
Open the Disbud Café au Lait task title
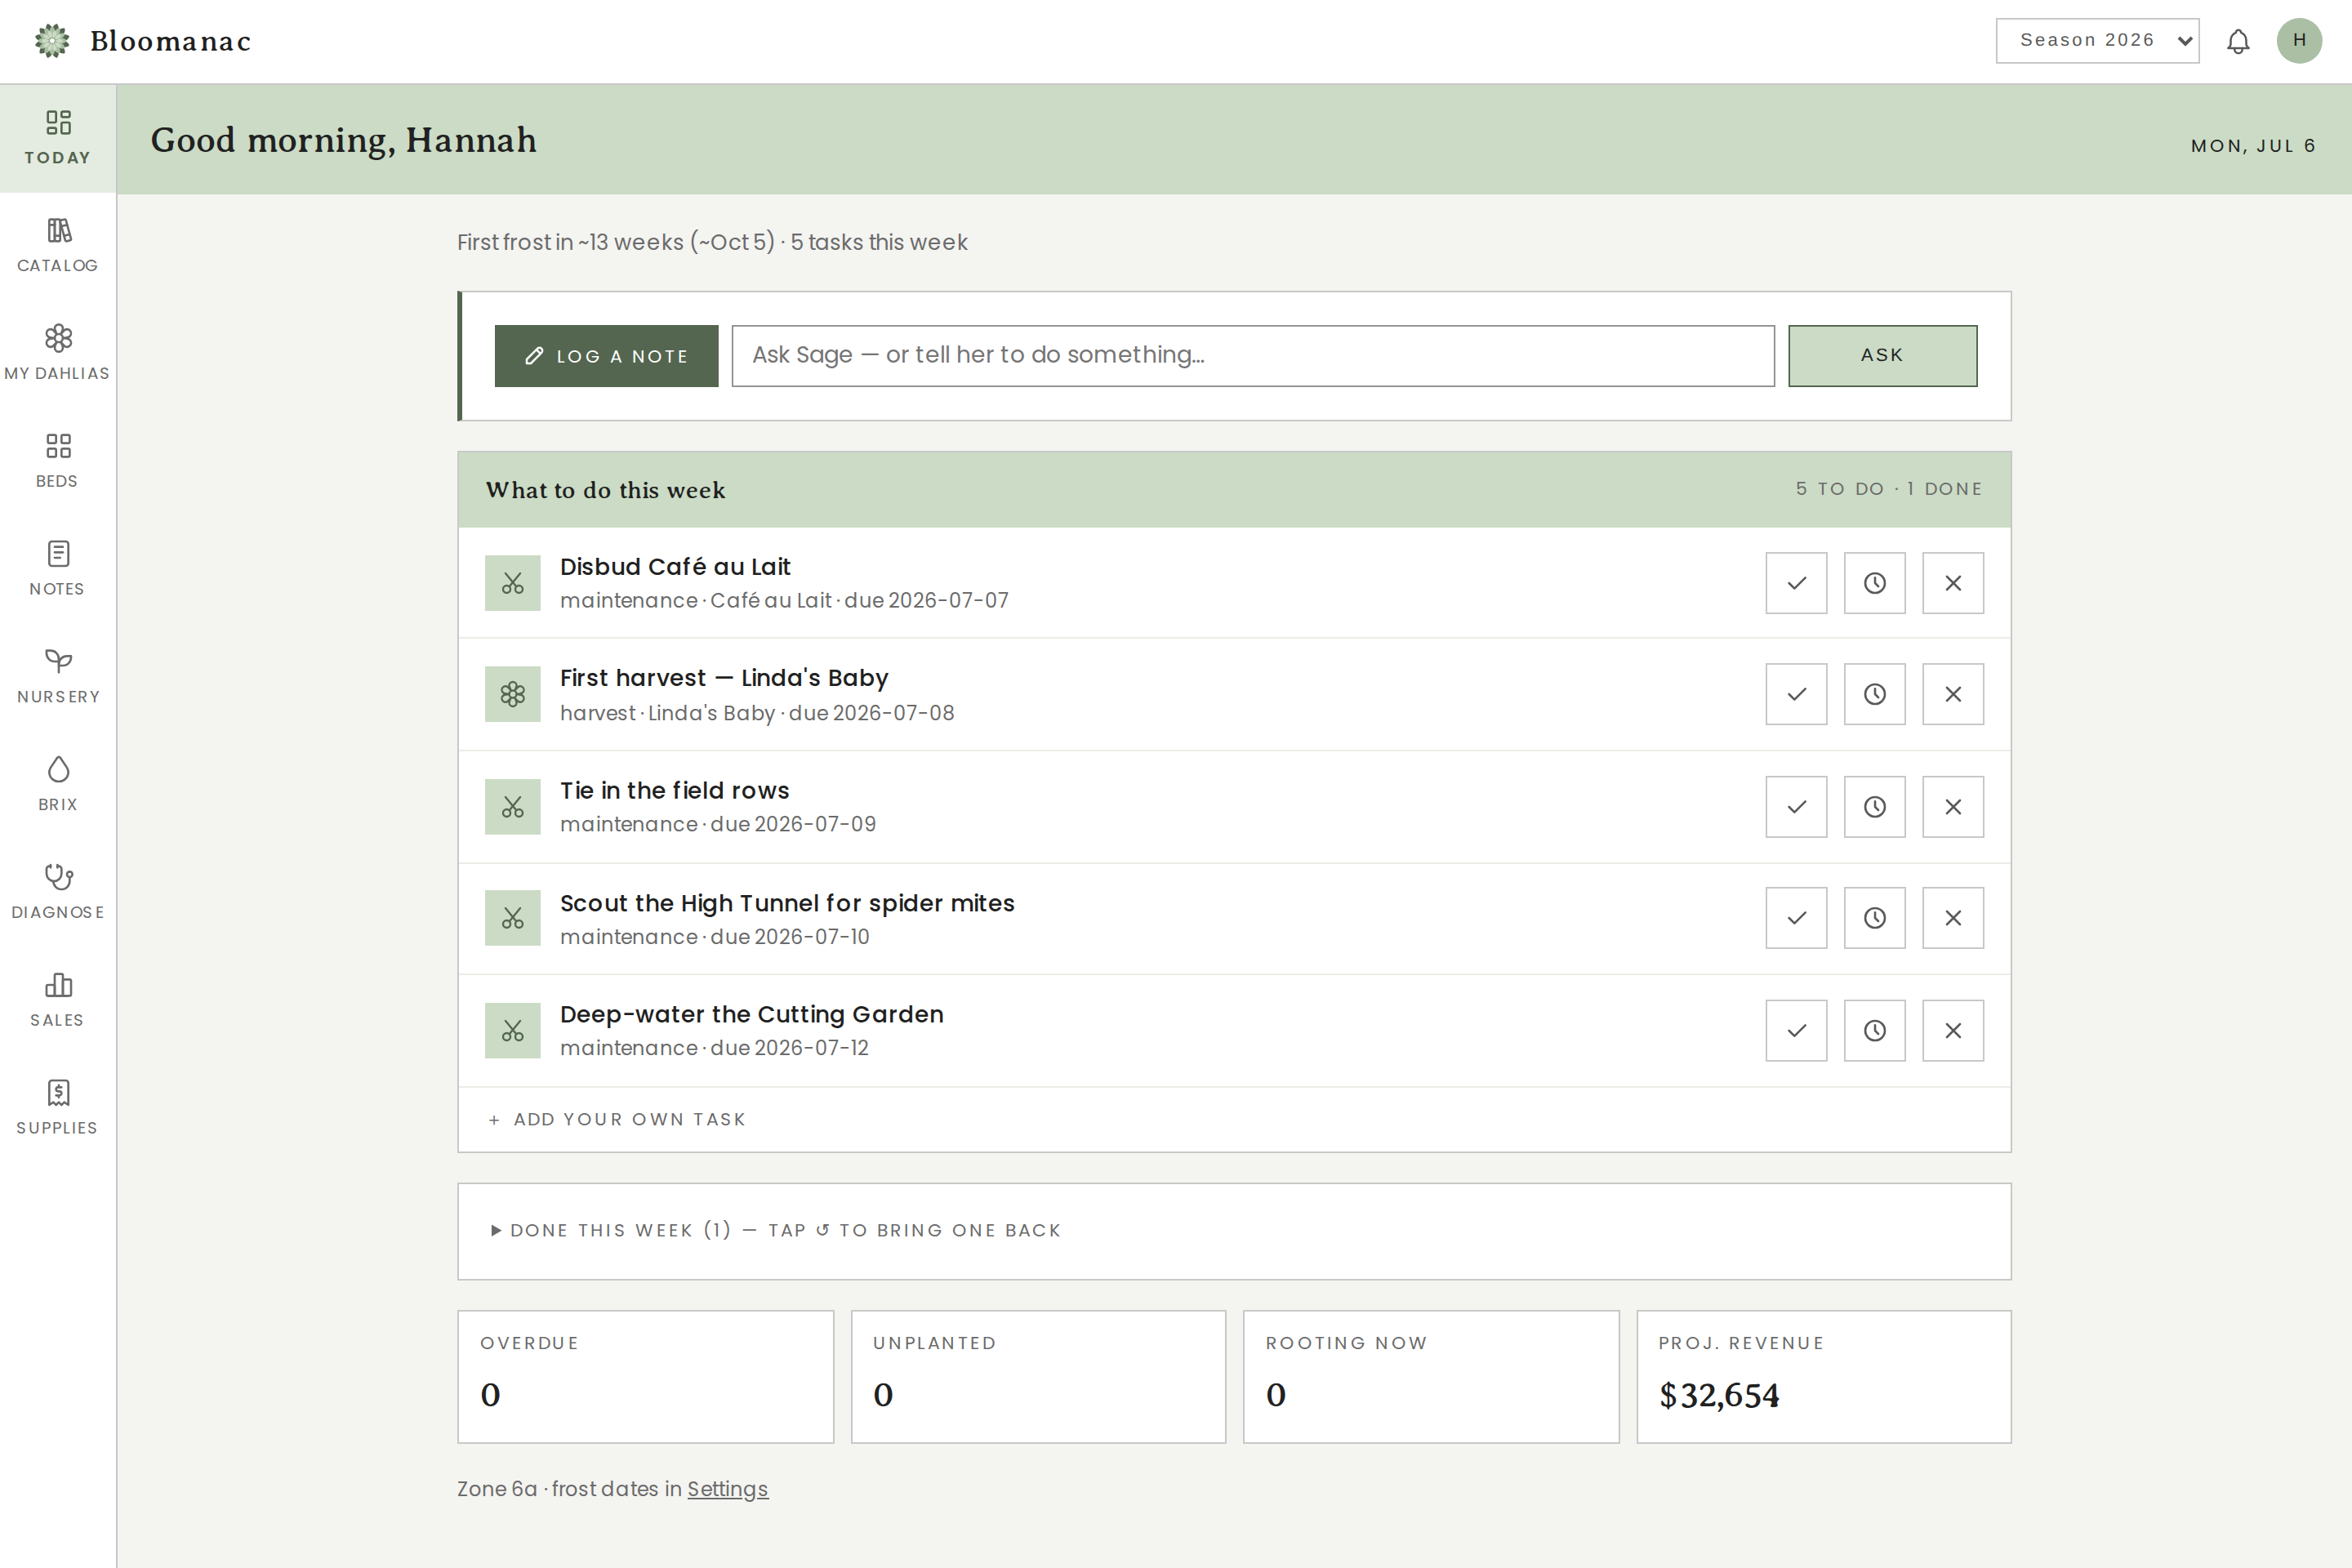click(x=675, y=567)
